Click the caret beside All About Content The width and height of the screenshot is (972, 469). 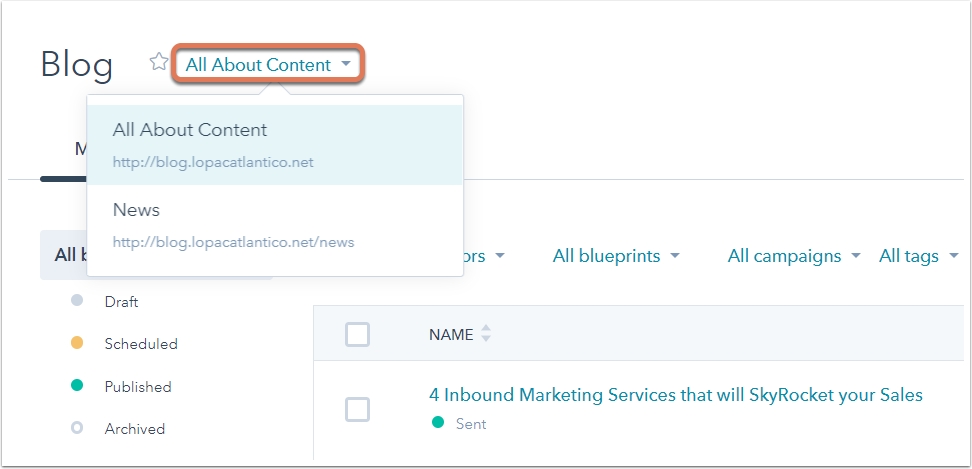(346, 64)
